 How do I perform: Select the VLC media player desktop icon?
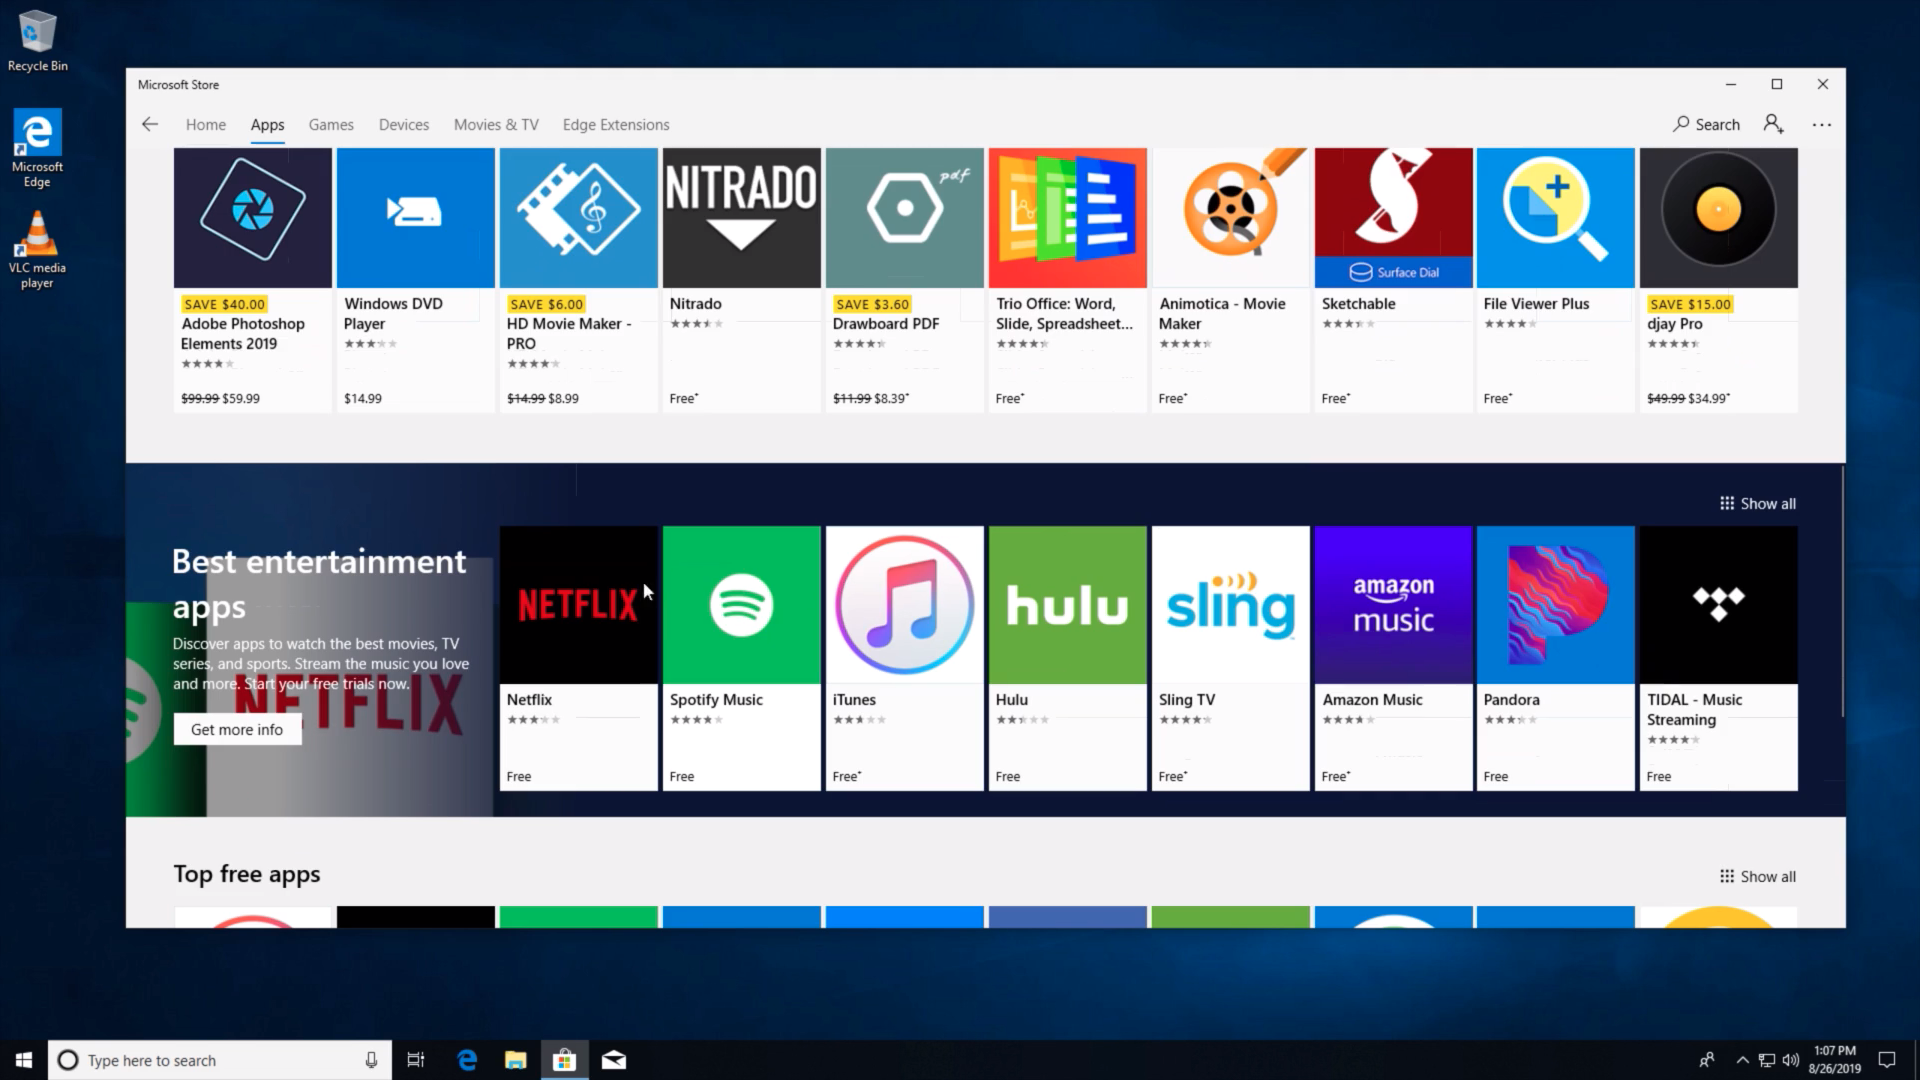pos(37,250)
